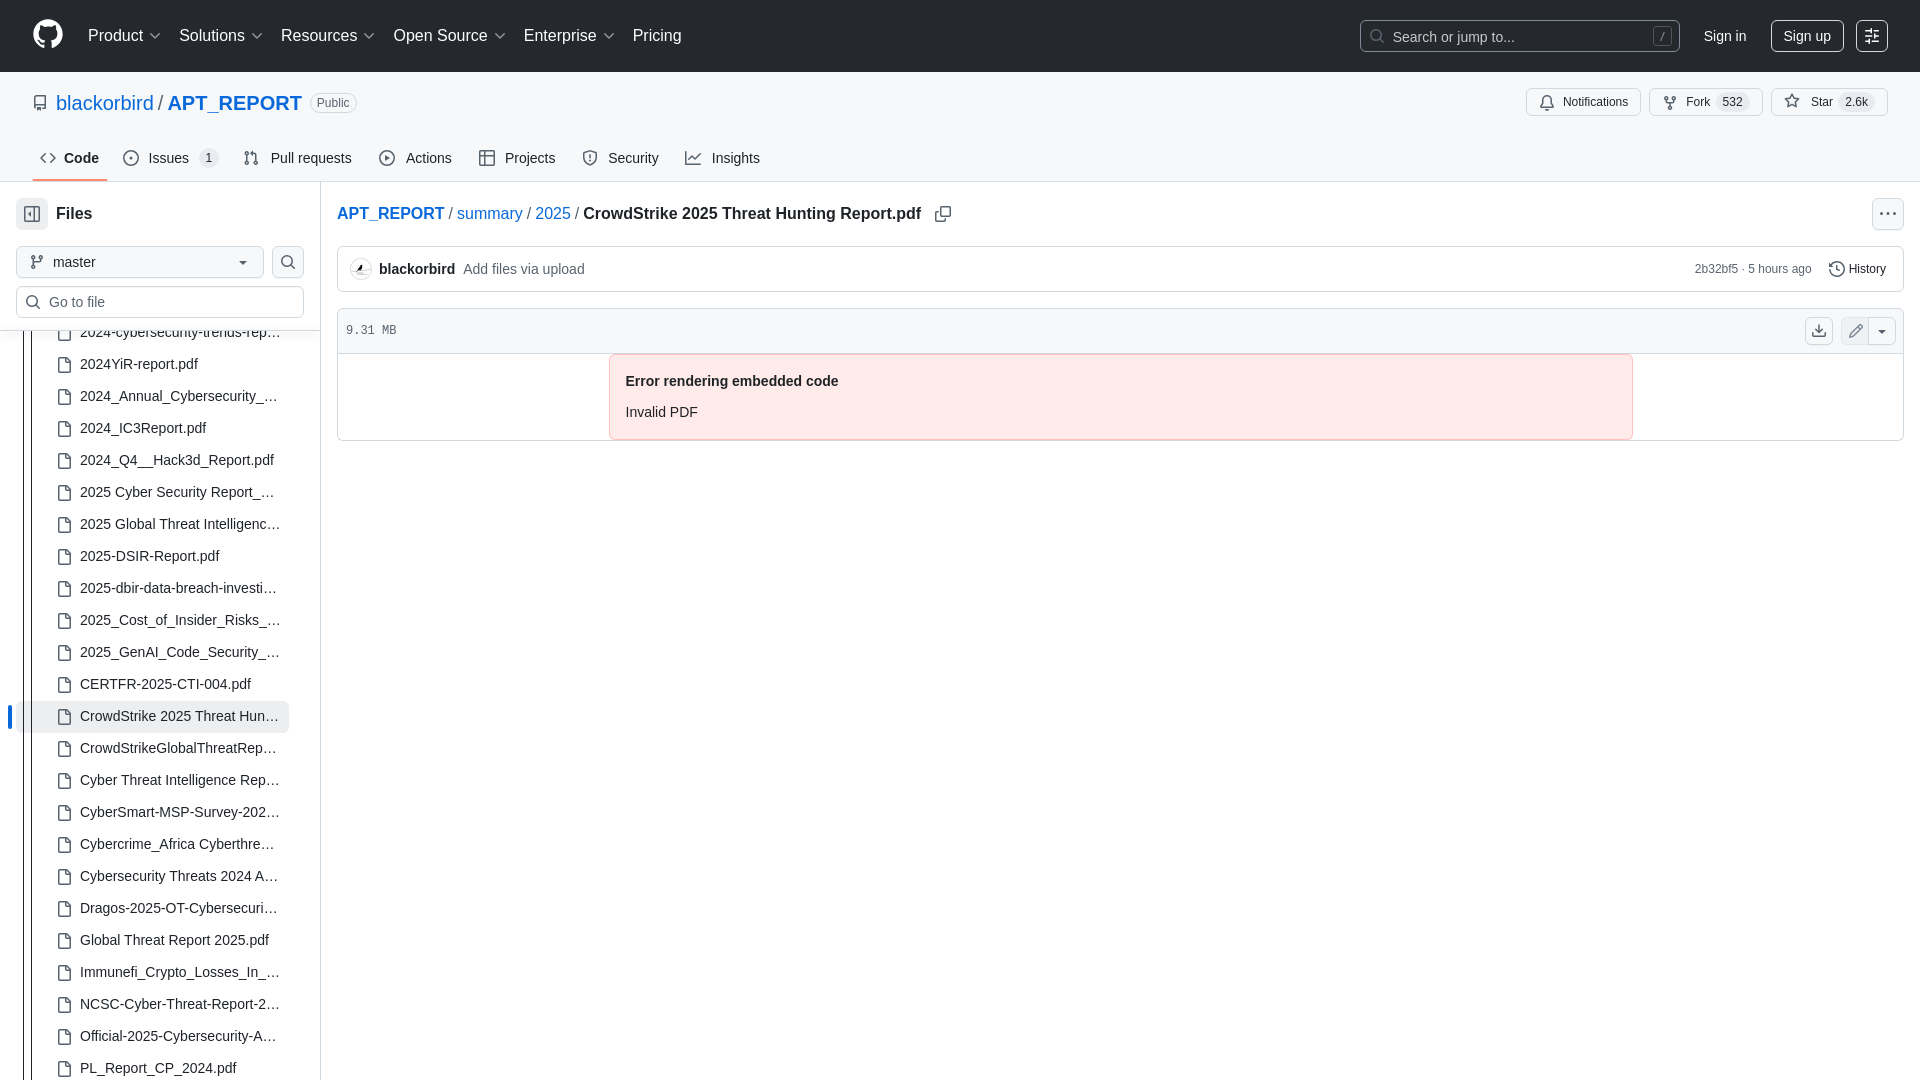Open the APT_REPORT repository title link
Image resolution: width=1920 pixels, height=1080 pixels.
pyautogui.click(x=234, y=103)
